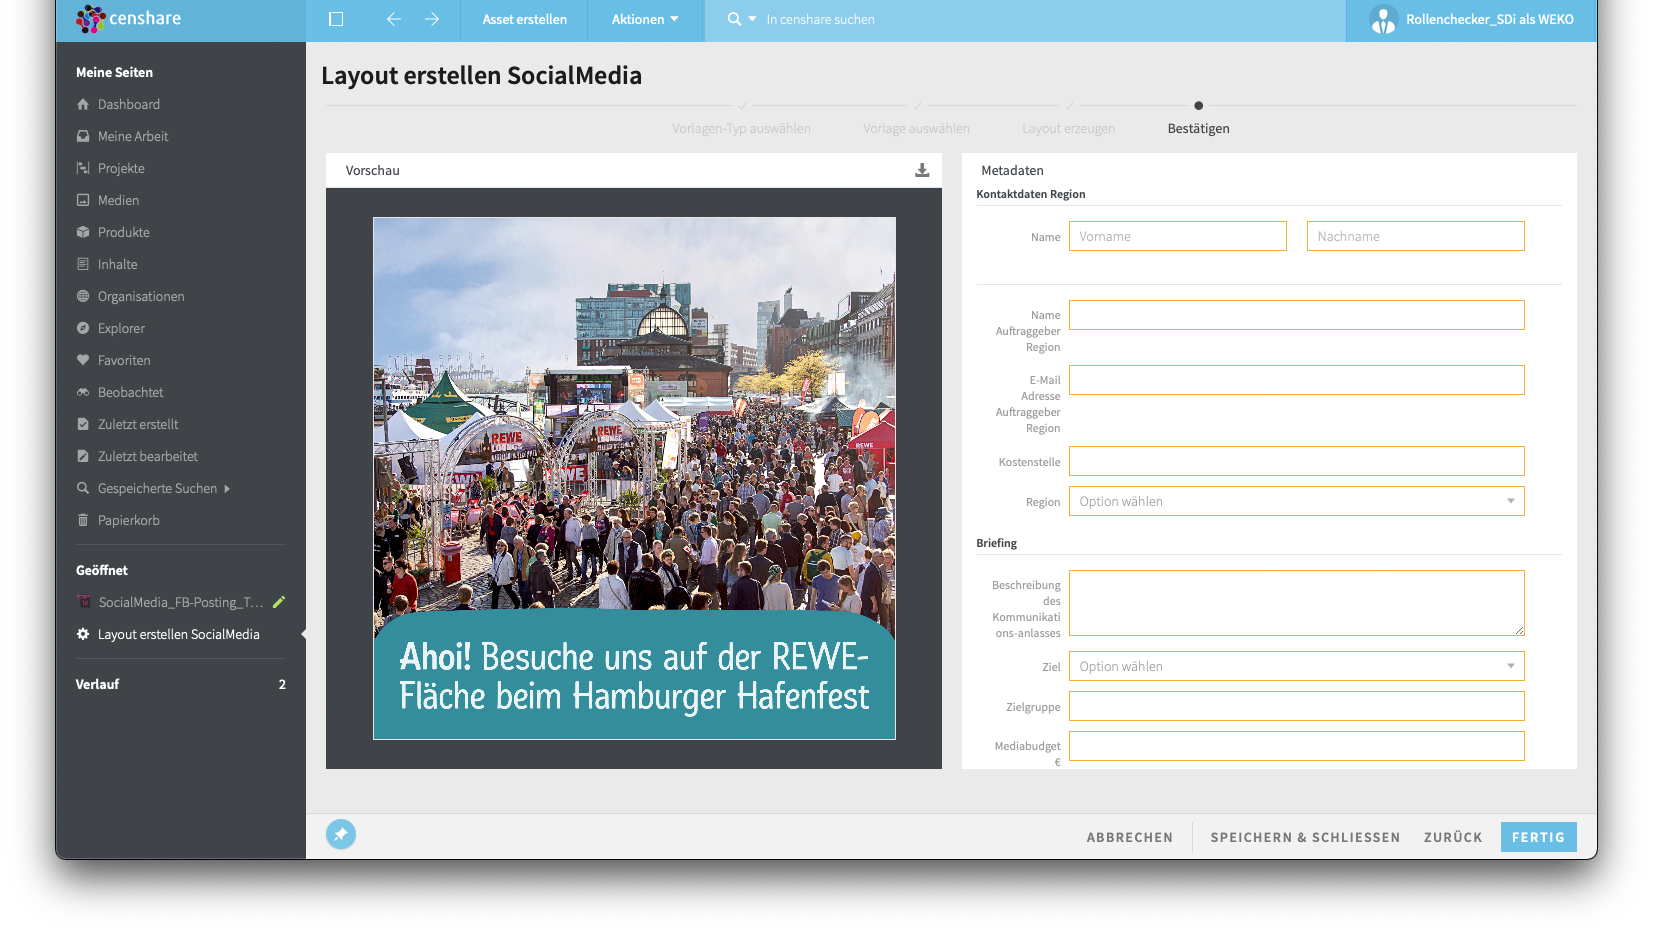Click the green edit pencil icon
The width and height of the screenshot is (1653, 933).
coord(279,602)
